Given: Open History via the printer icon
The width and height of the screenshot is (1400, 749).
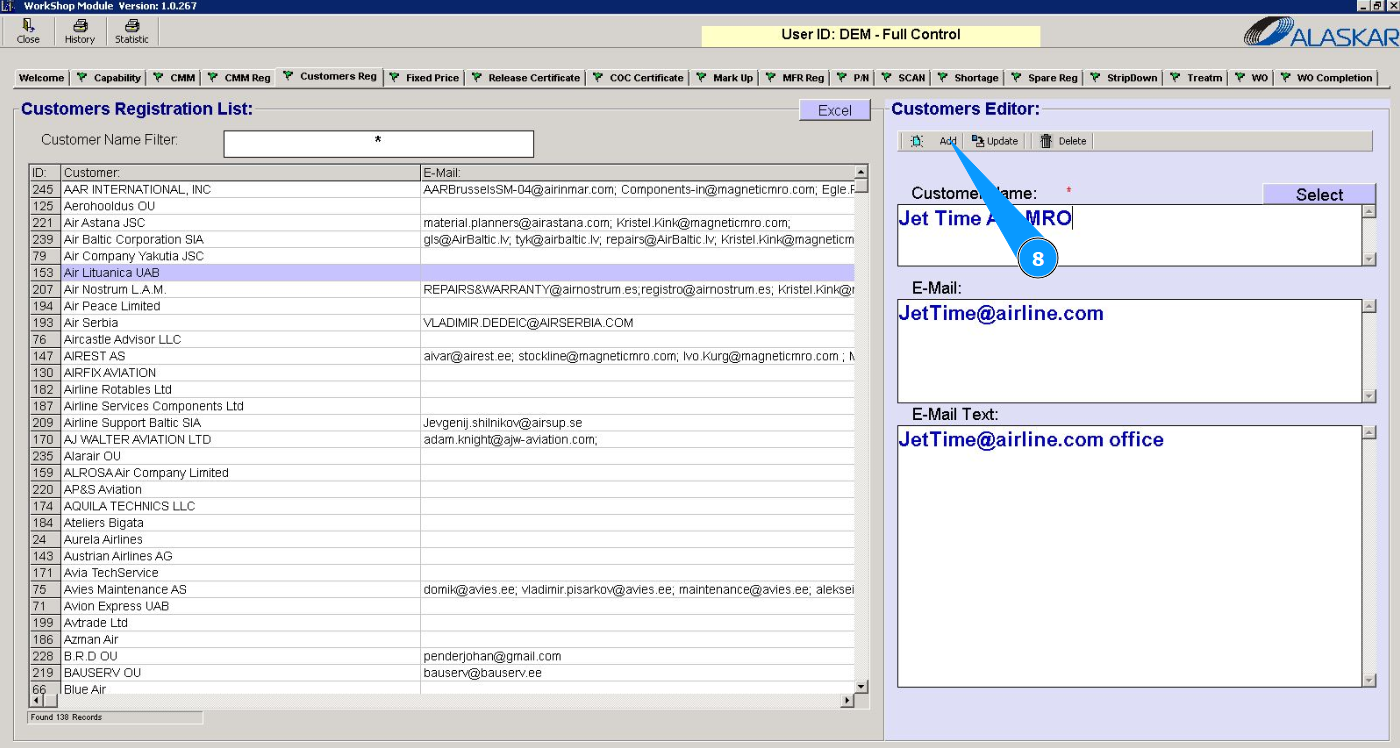Looking at the screenshot, I should 80,26.
